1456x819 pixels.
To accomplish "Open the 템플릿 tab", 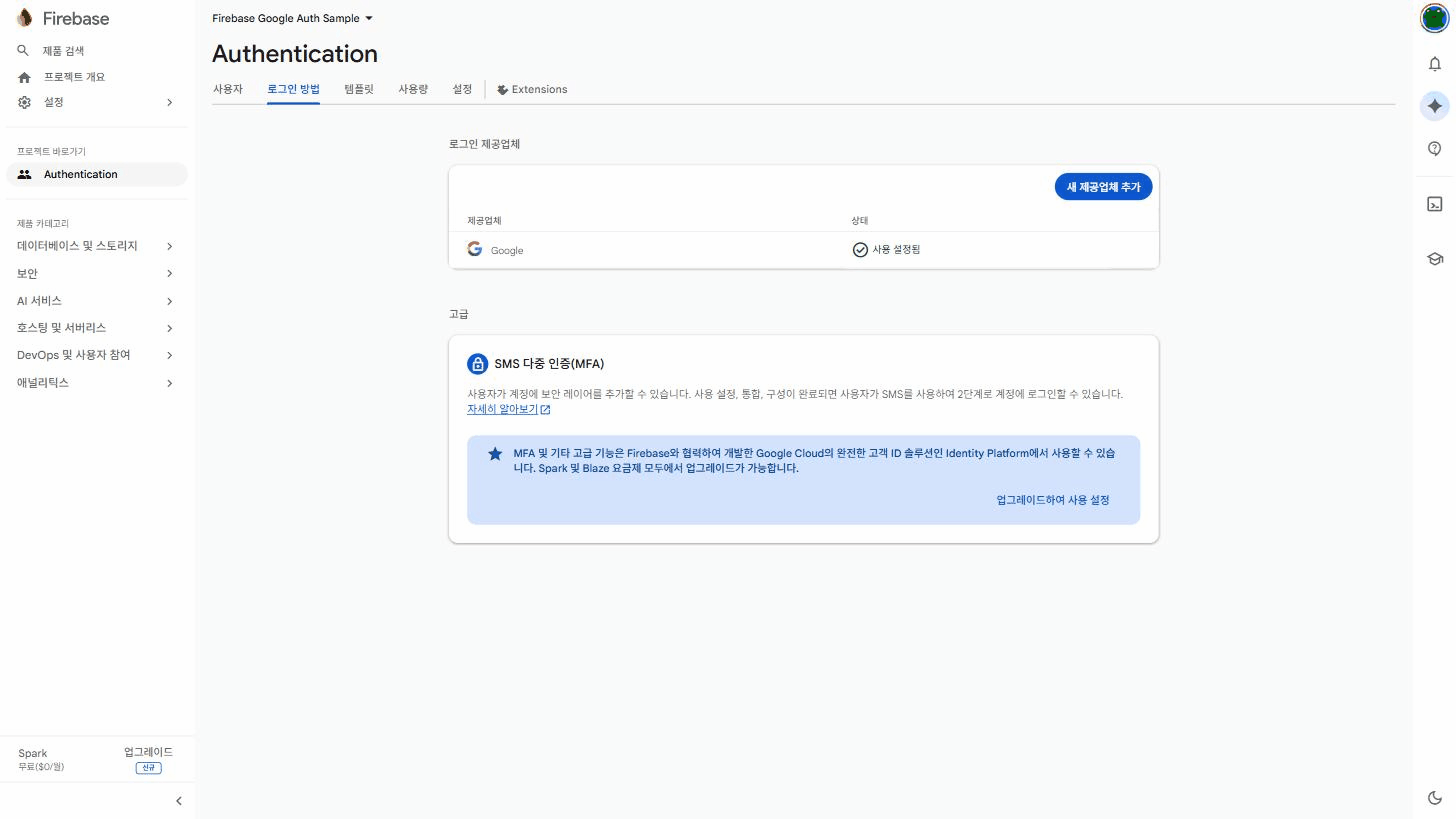I will (359, 89).
